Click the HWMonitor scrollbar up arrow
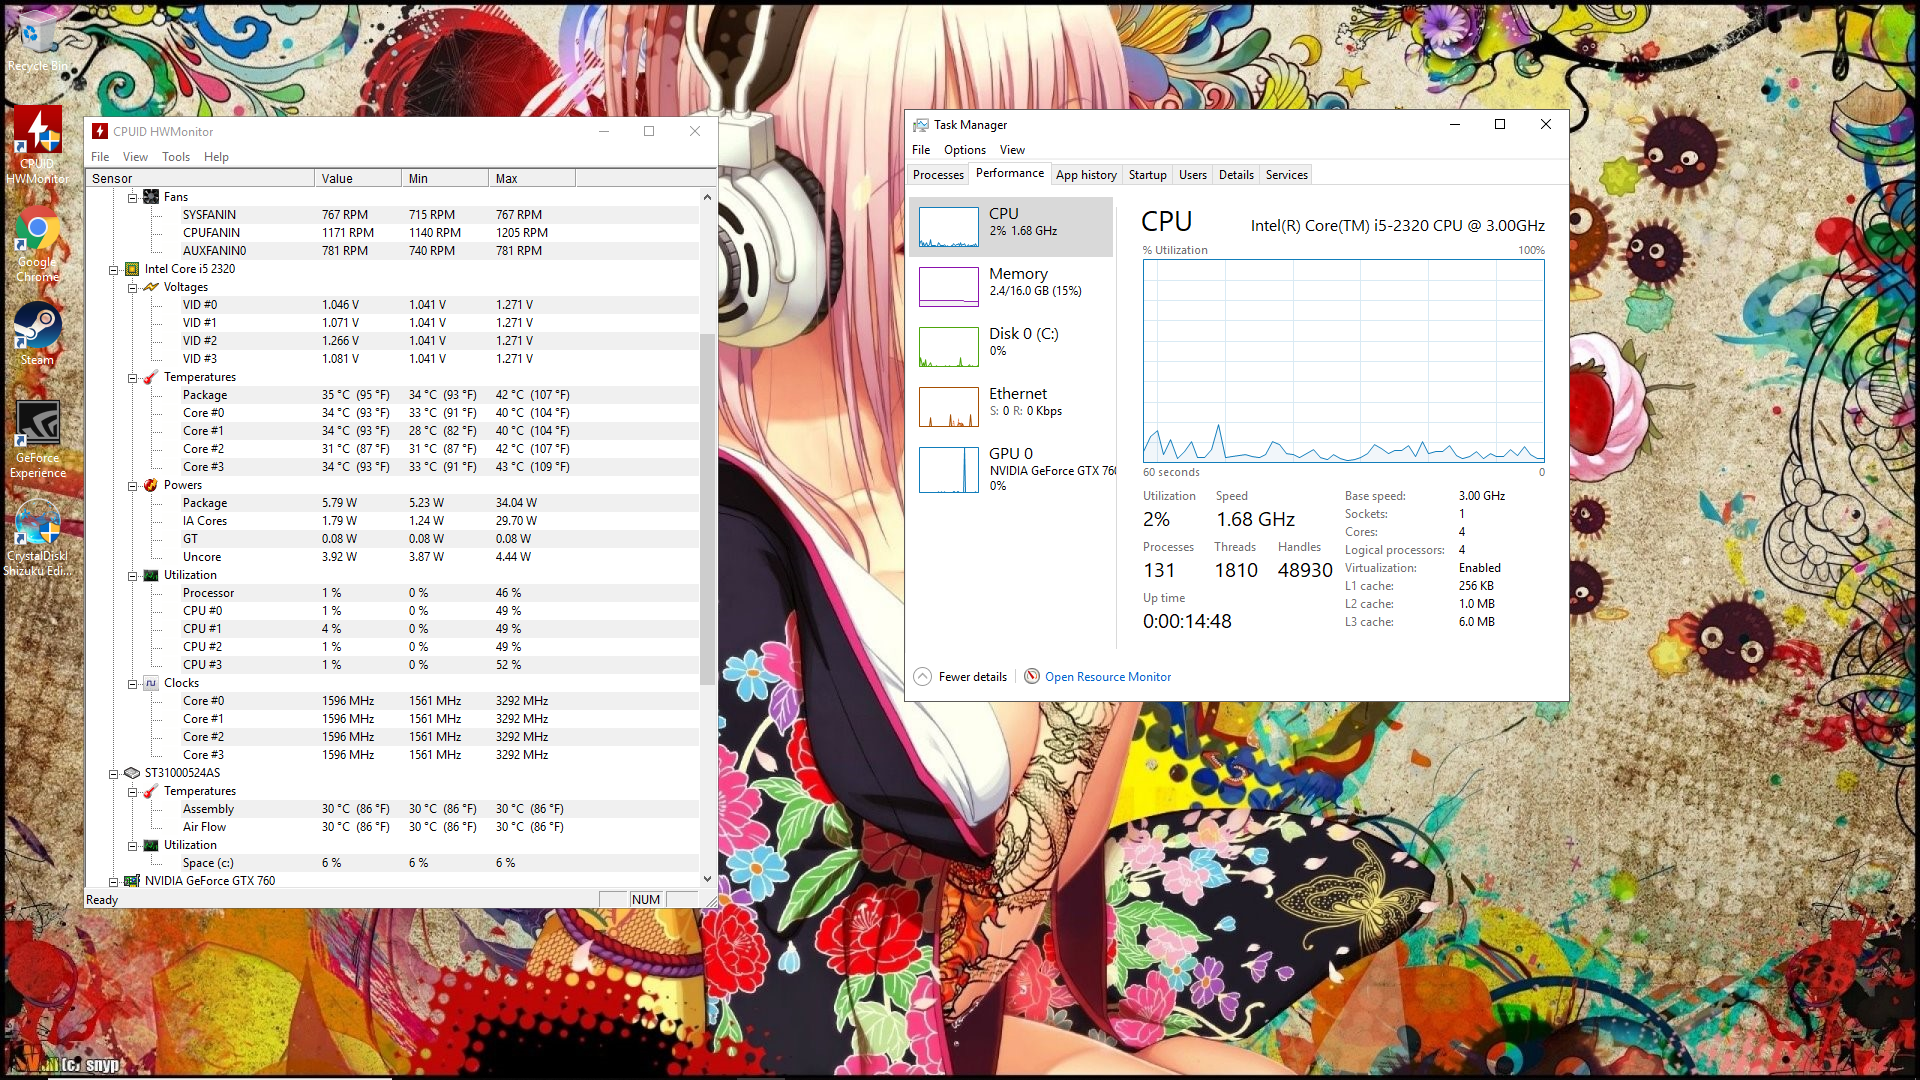This screenshot has height=1080, width=1920. pyautogui.click(x=707, y=197)
